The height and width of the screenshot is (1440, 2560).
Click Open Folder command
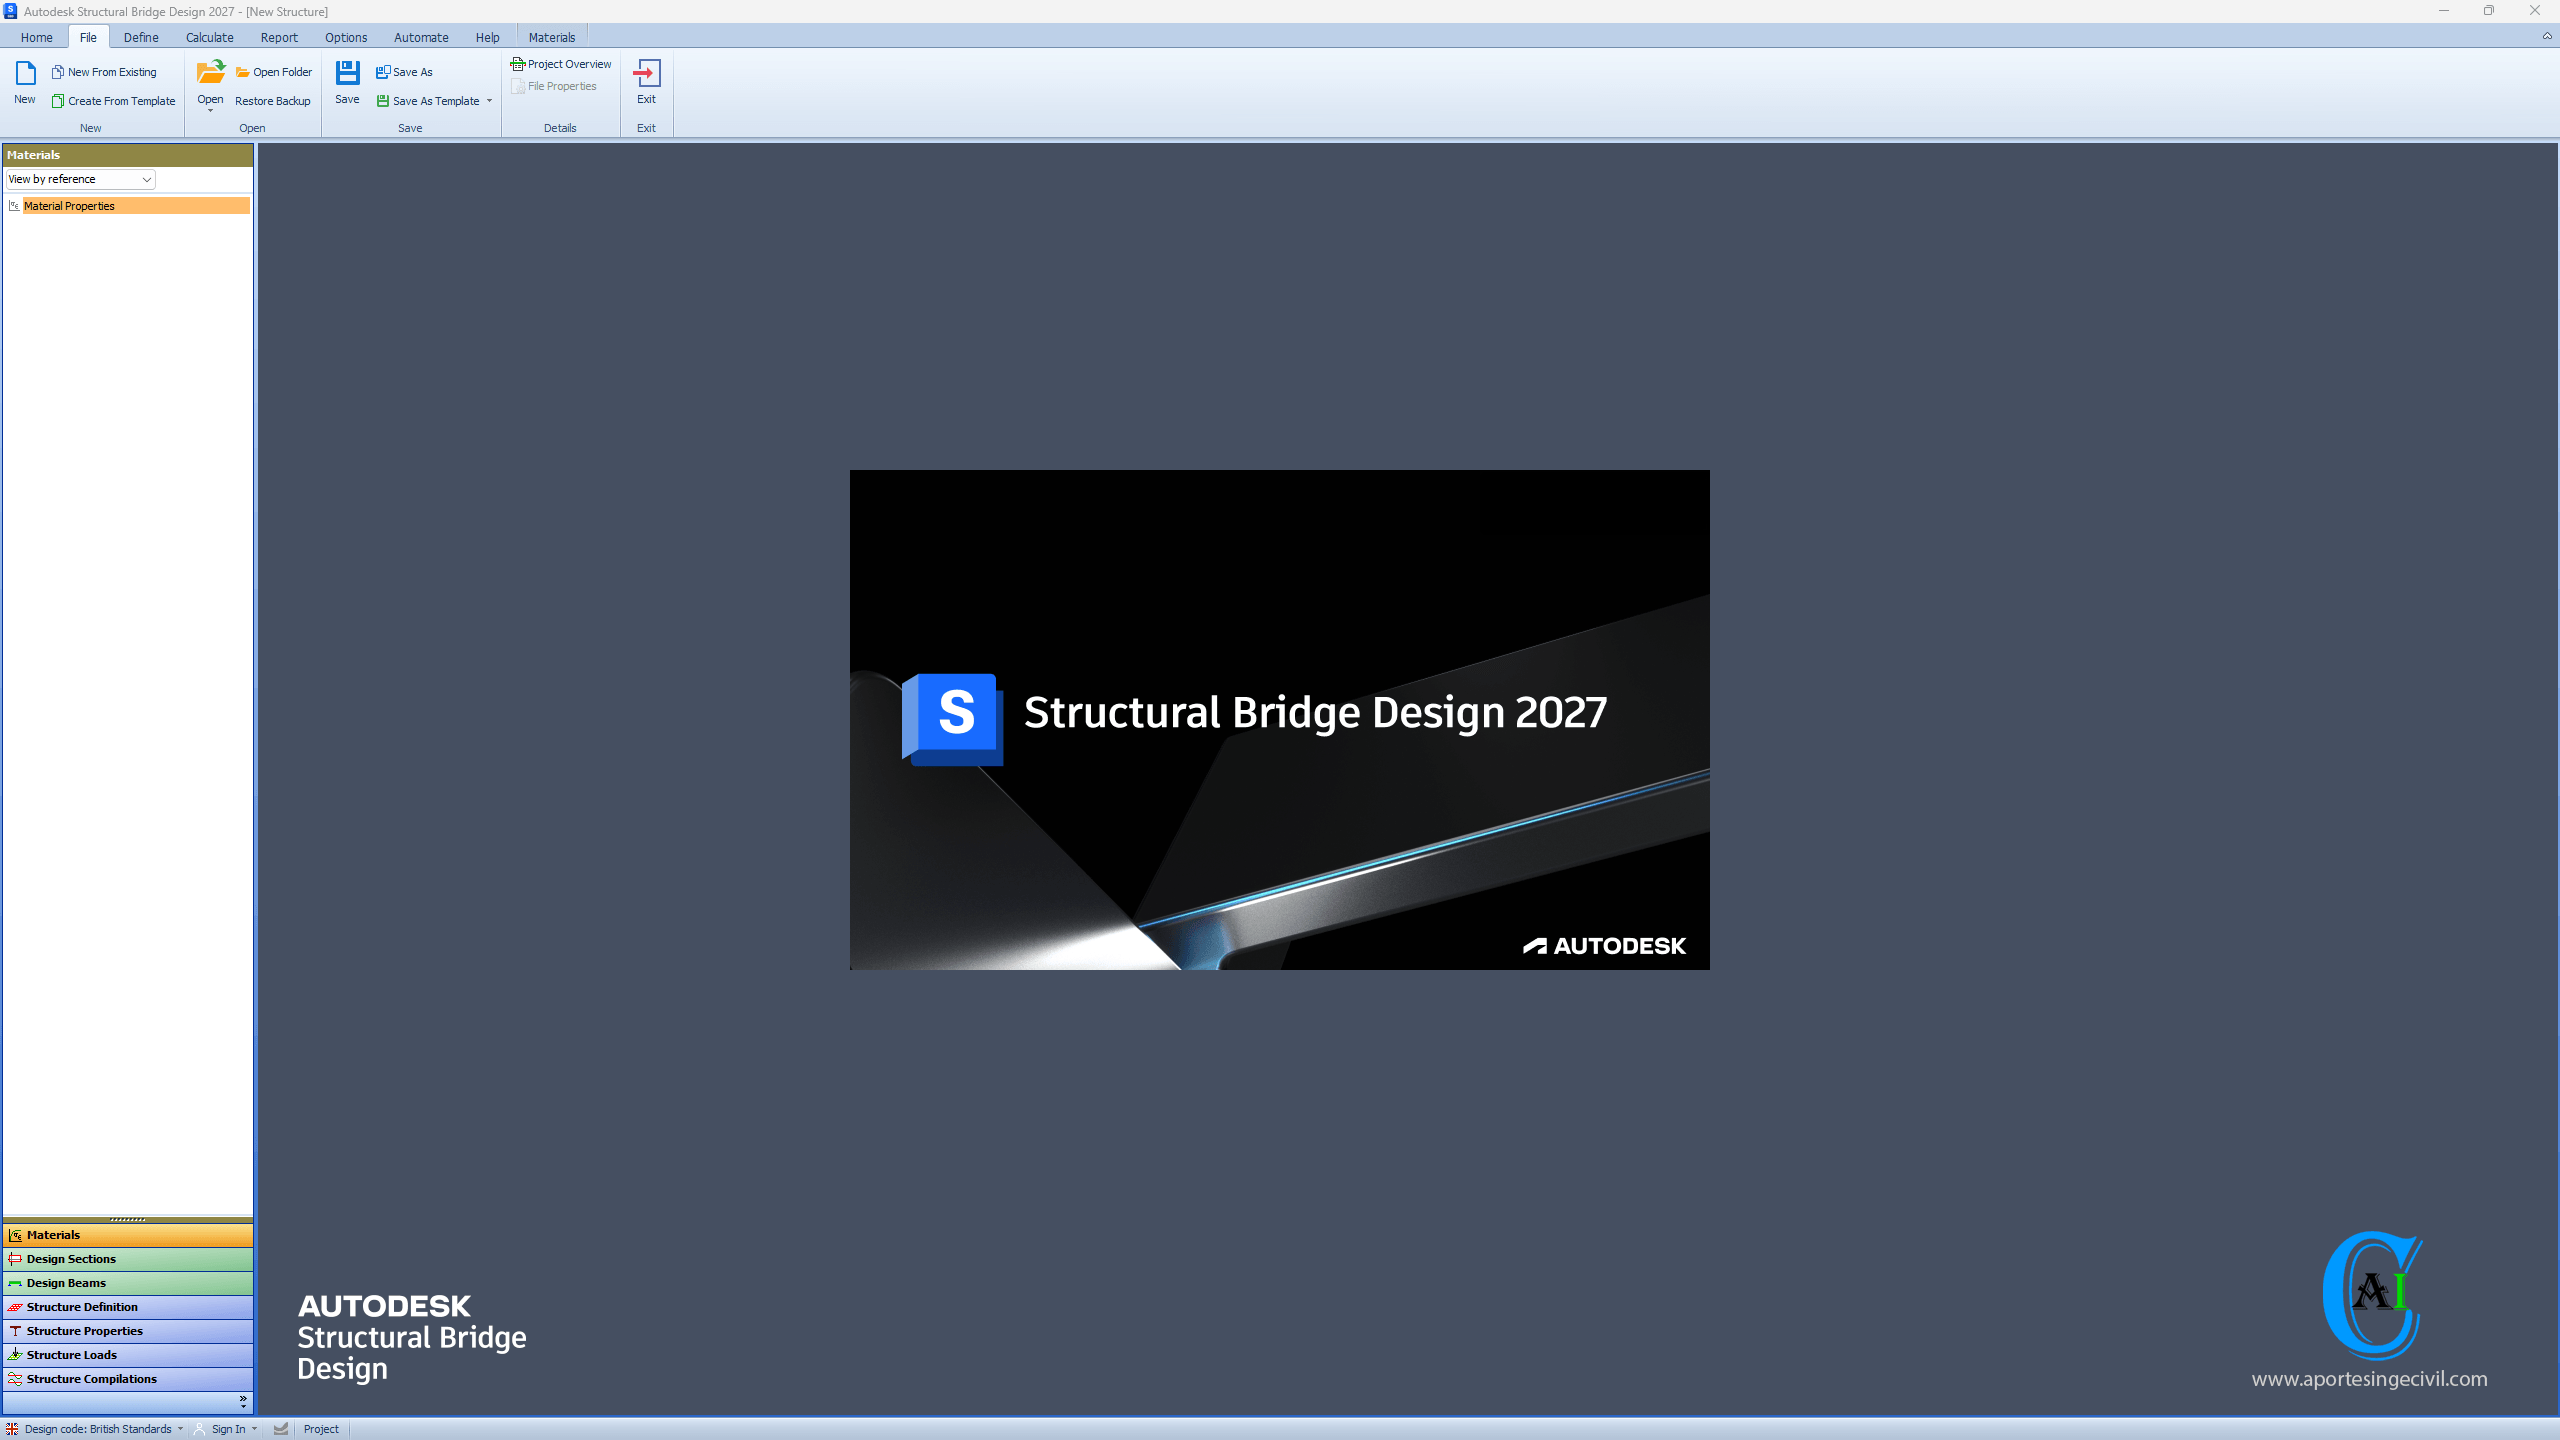pyautogui.click(x=274, y=72)
